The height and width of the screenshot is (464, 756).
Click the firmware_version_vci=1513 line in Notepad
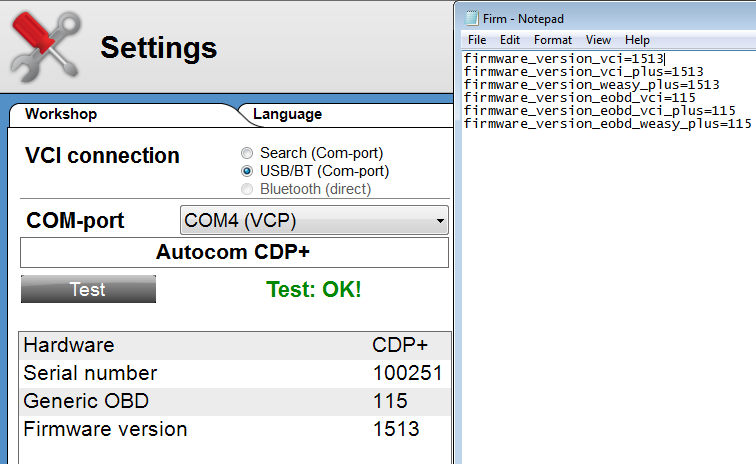click(564, 59)
